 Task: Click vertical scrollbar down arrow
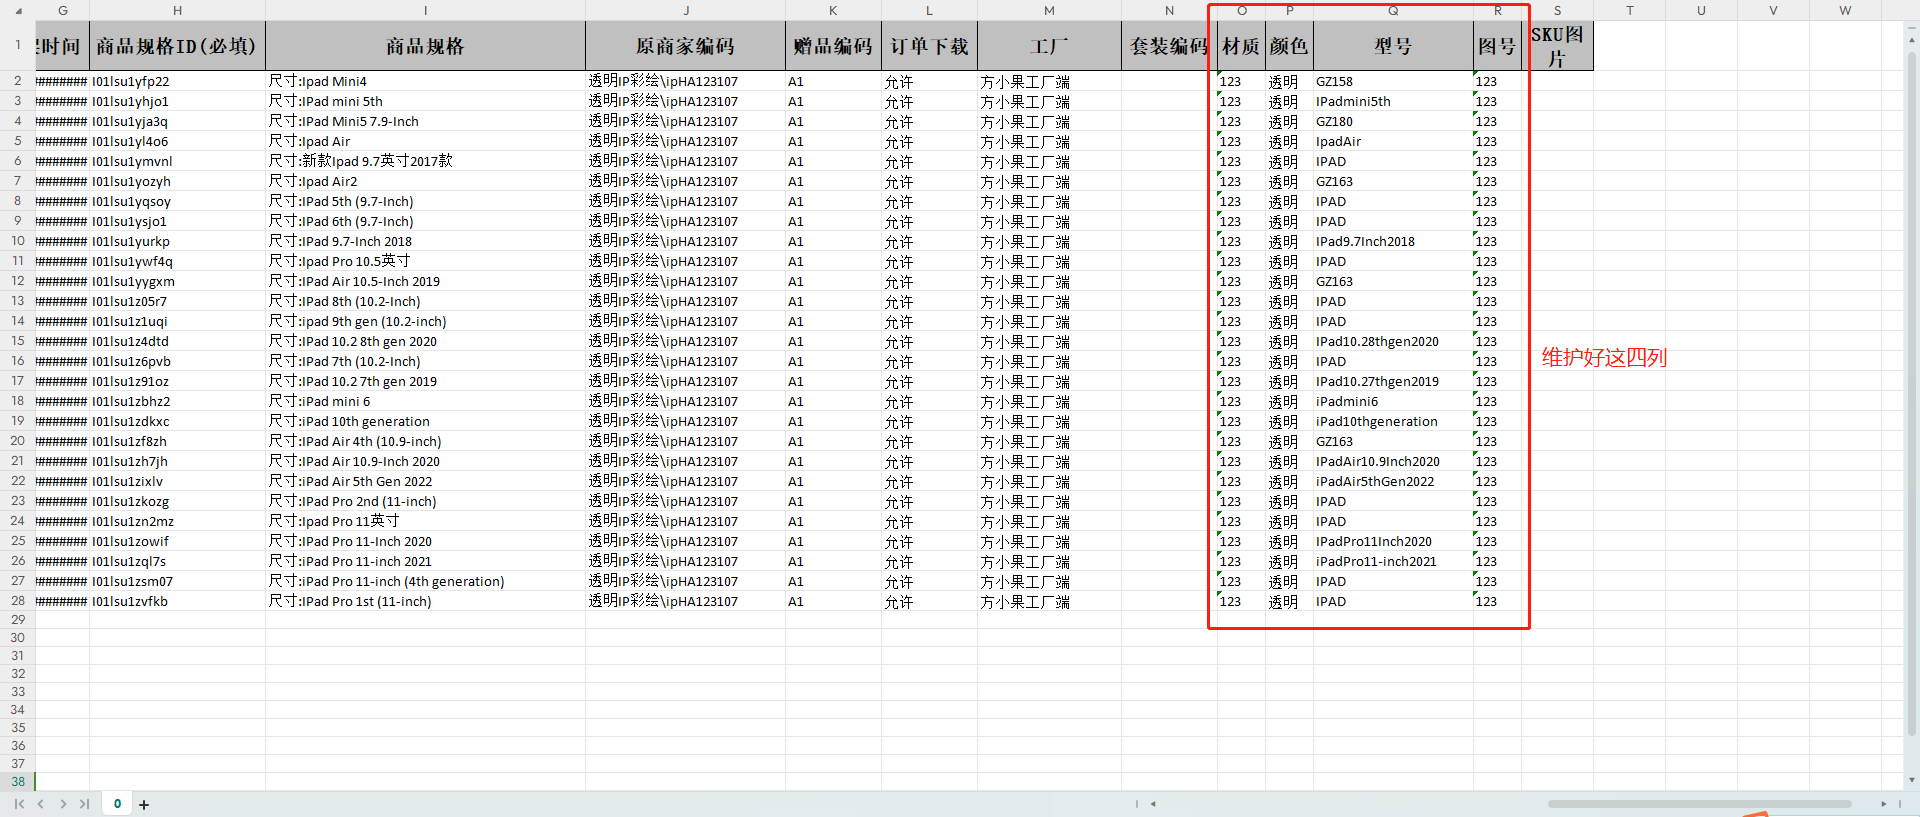coord(1913,780)
